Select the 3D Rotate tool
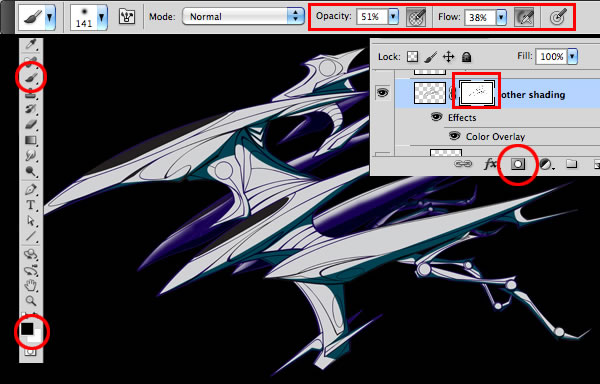Screen dimensions: 600x384 (x=31, y=254)
